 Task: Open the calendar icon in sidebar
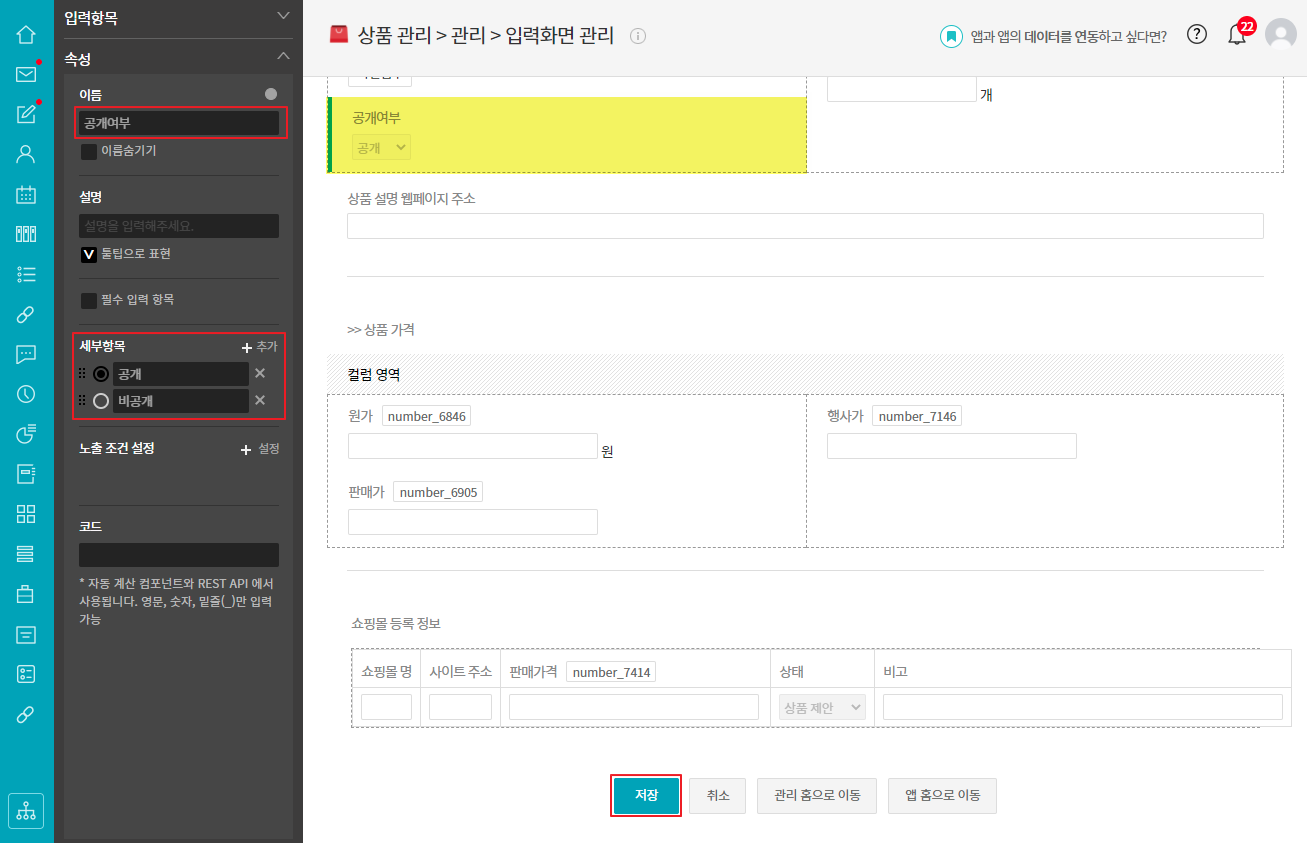[x=26, y=194]
